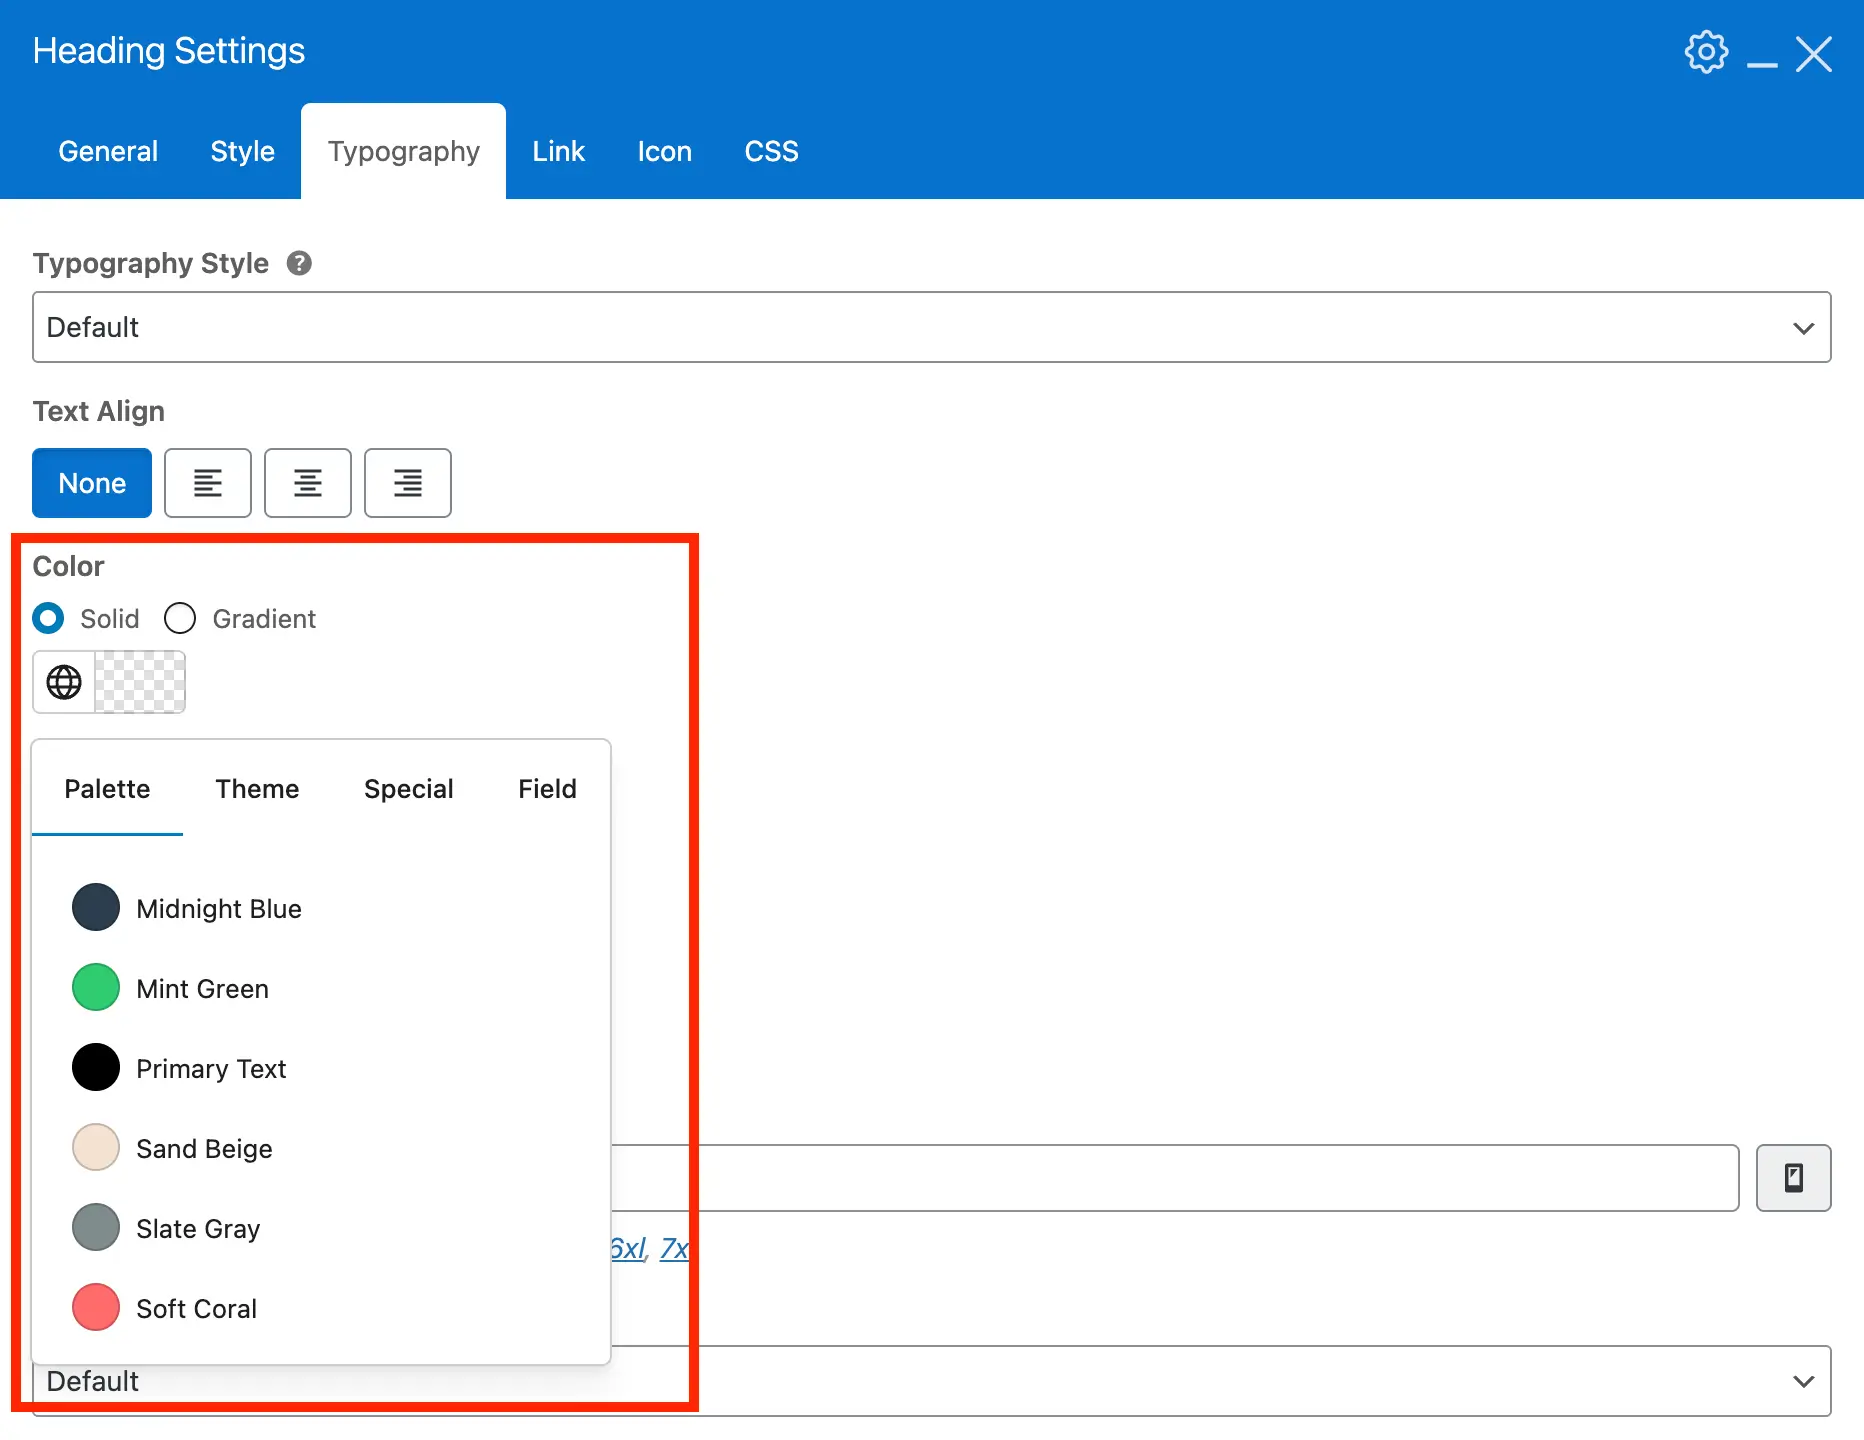Screen dimensions: 1864x1440
Task: Click the globe global color icon
Action: (x=64, y=682)
